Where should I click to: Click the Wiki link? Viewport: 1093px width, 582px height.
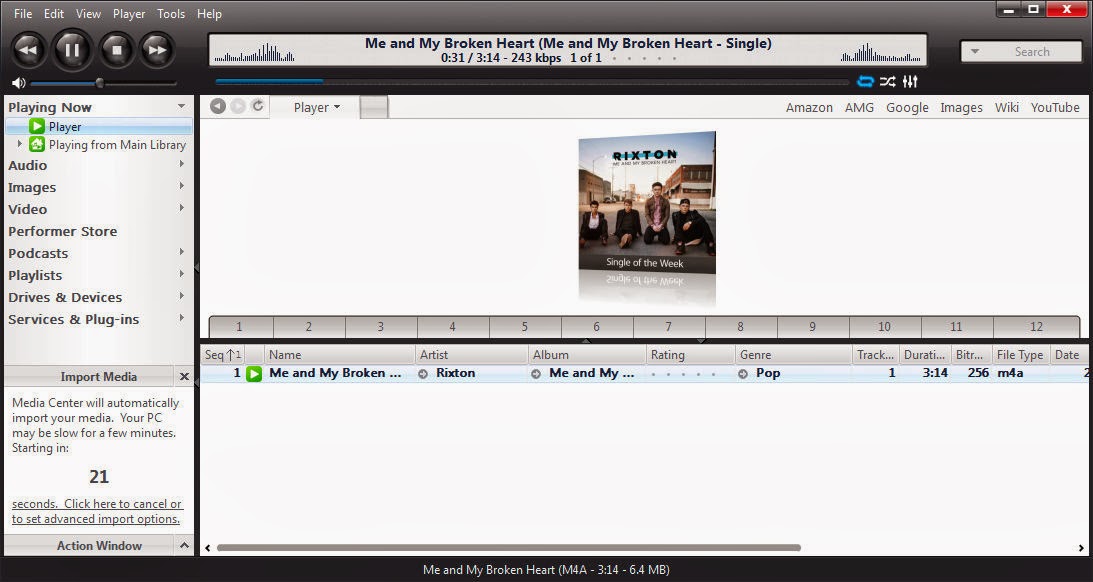coord(1007,107)
